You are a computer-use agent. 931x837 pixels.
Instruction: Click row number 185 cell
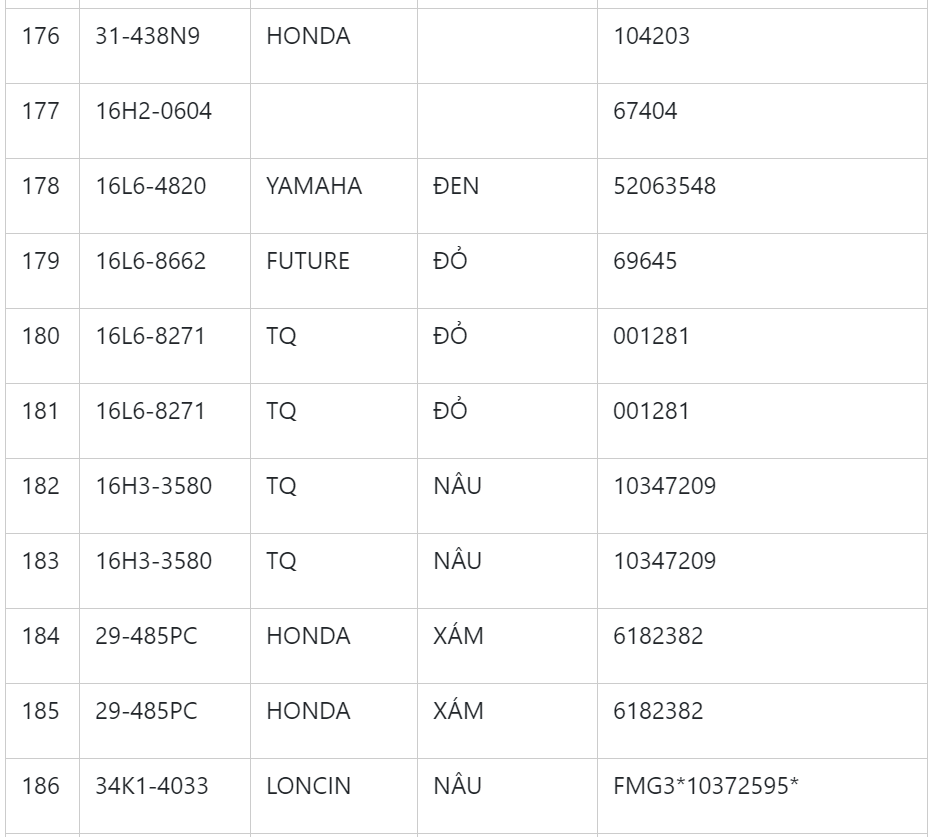pyautogui.click(x=41, y=712)
